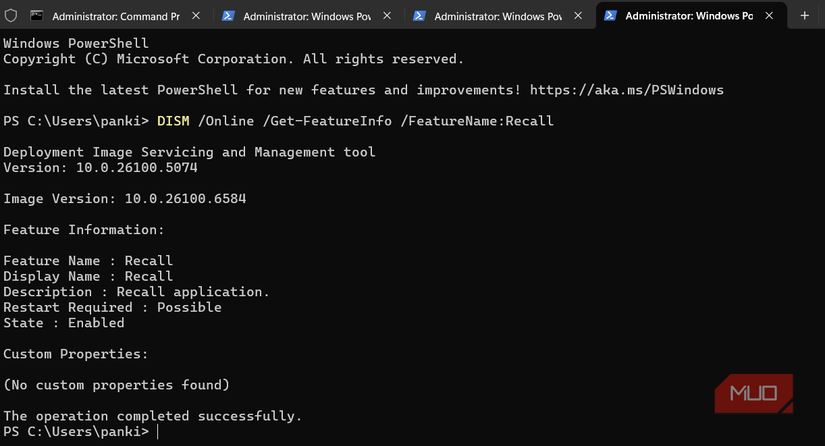Viewport: 825px width, 446px height.
Task: Switch to the Administrator: Command Prompt tab
Action: click(115, 16)
